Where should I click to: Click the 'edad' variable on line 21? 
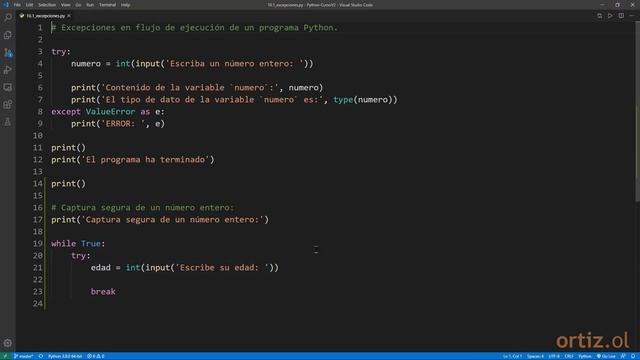click(100, 267)
